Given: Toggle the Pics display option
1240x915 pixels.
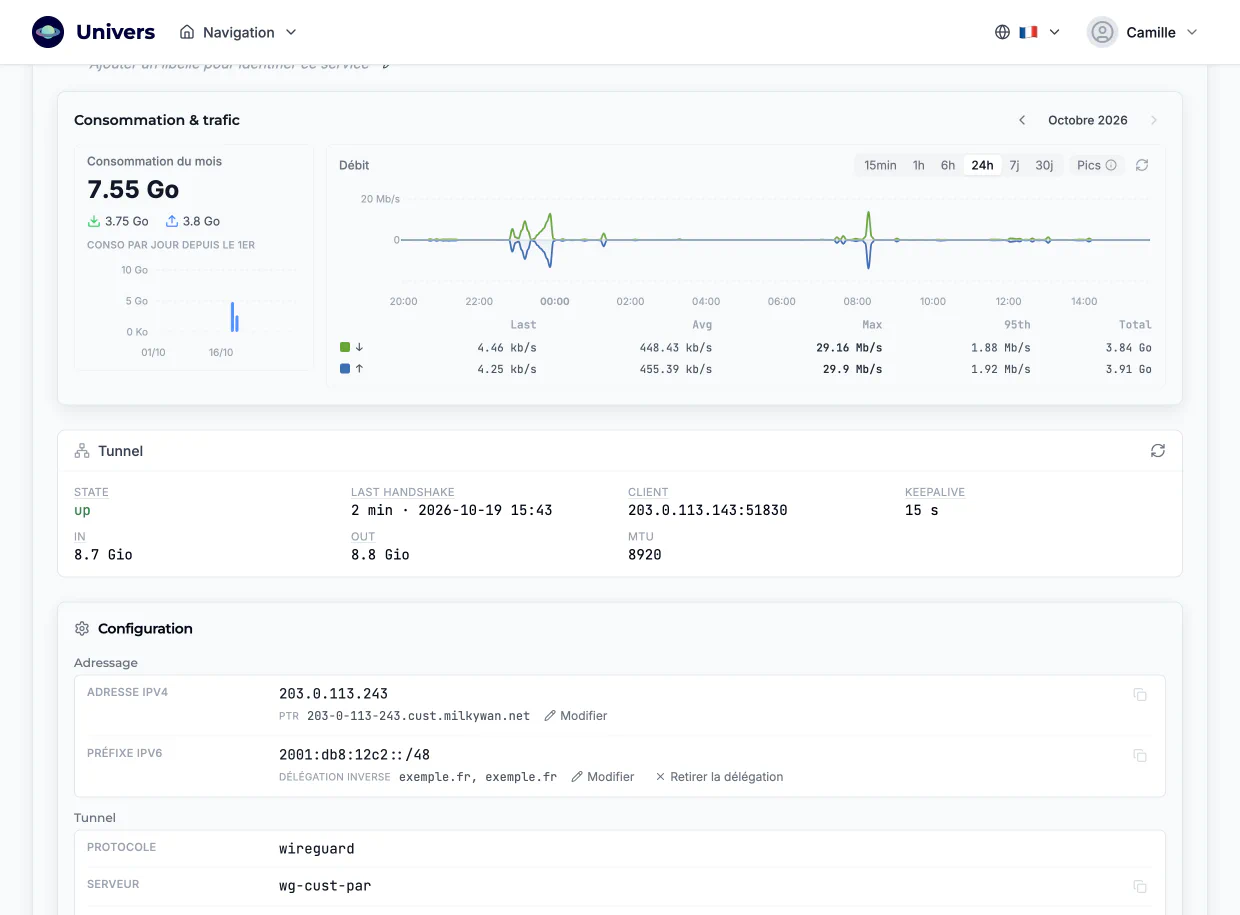Looking at the screenshot, I should [x=1096, y=165].
